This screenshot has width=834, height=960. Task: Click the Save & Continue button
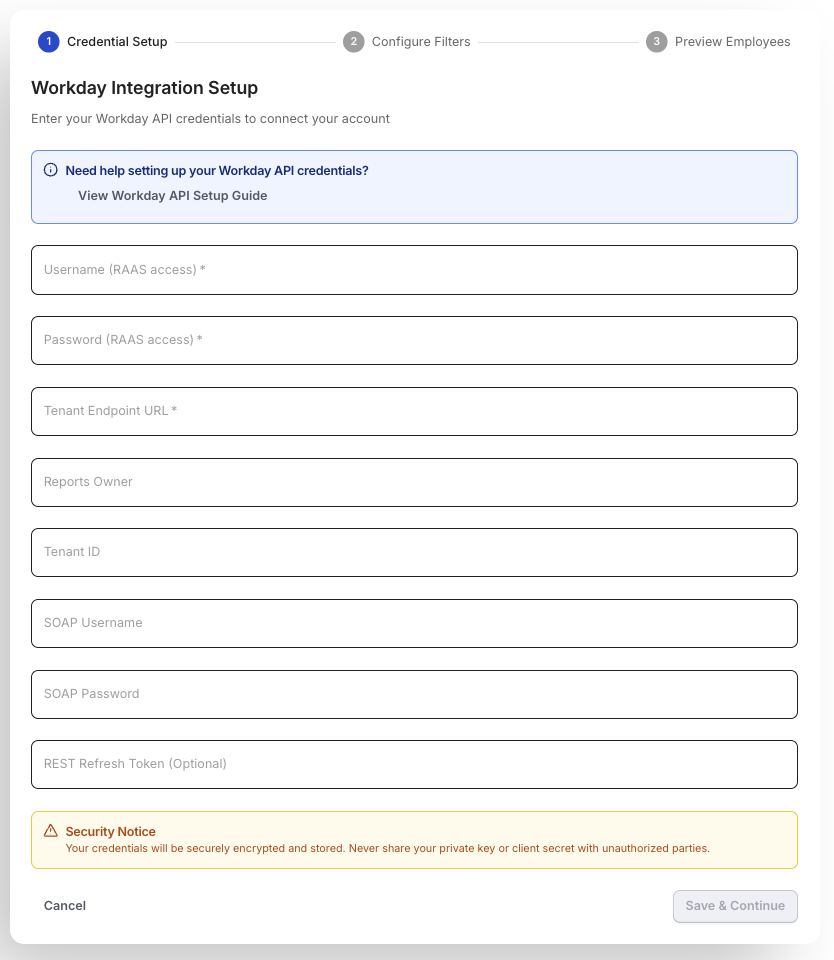(x=735, y=906)
